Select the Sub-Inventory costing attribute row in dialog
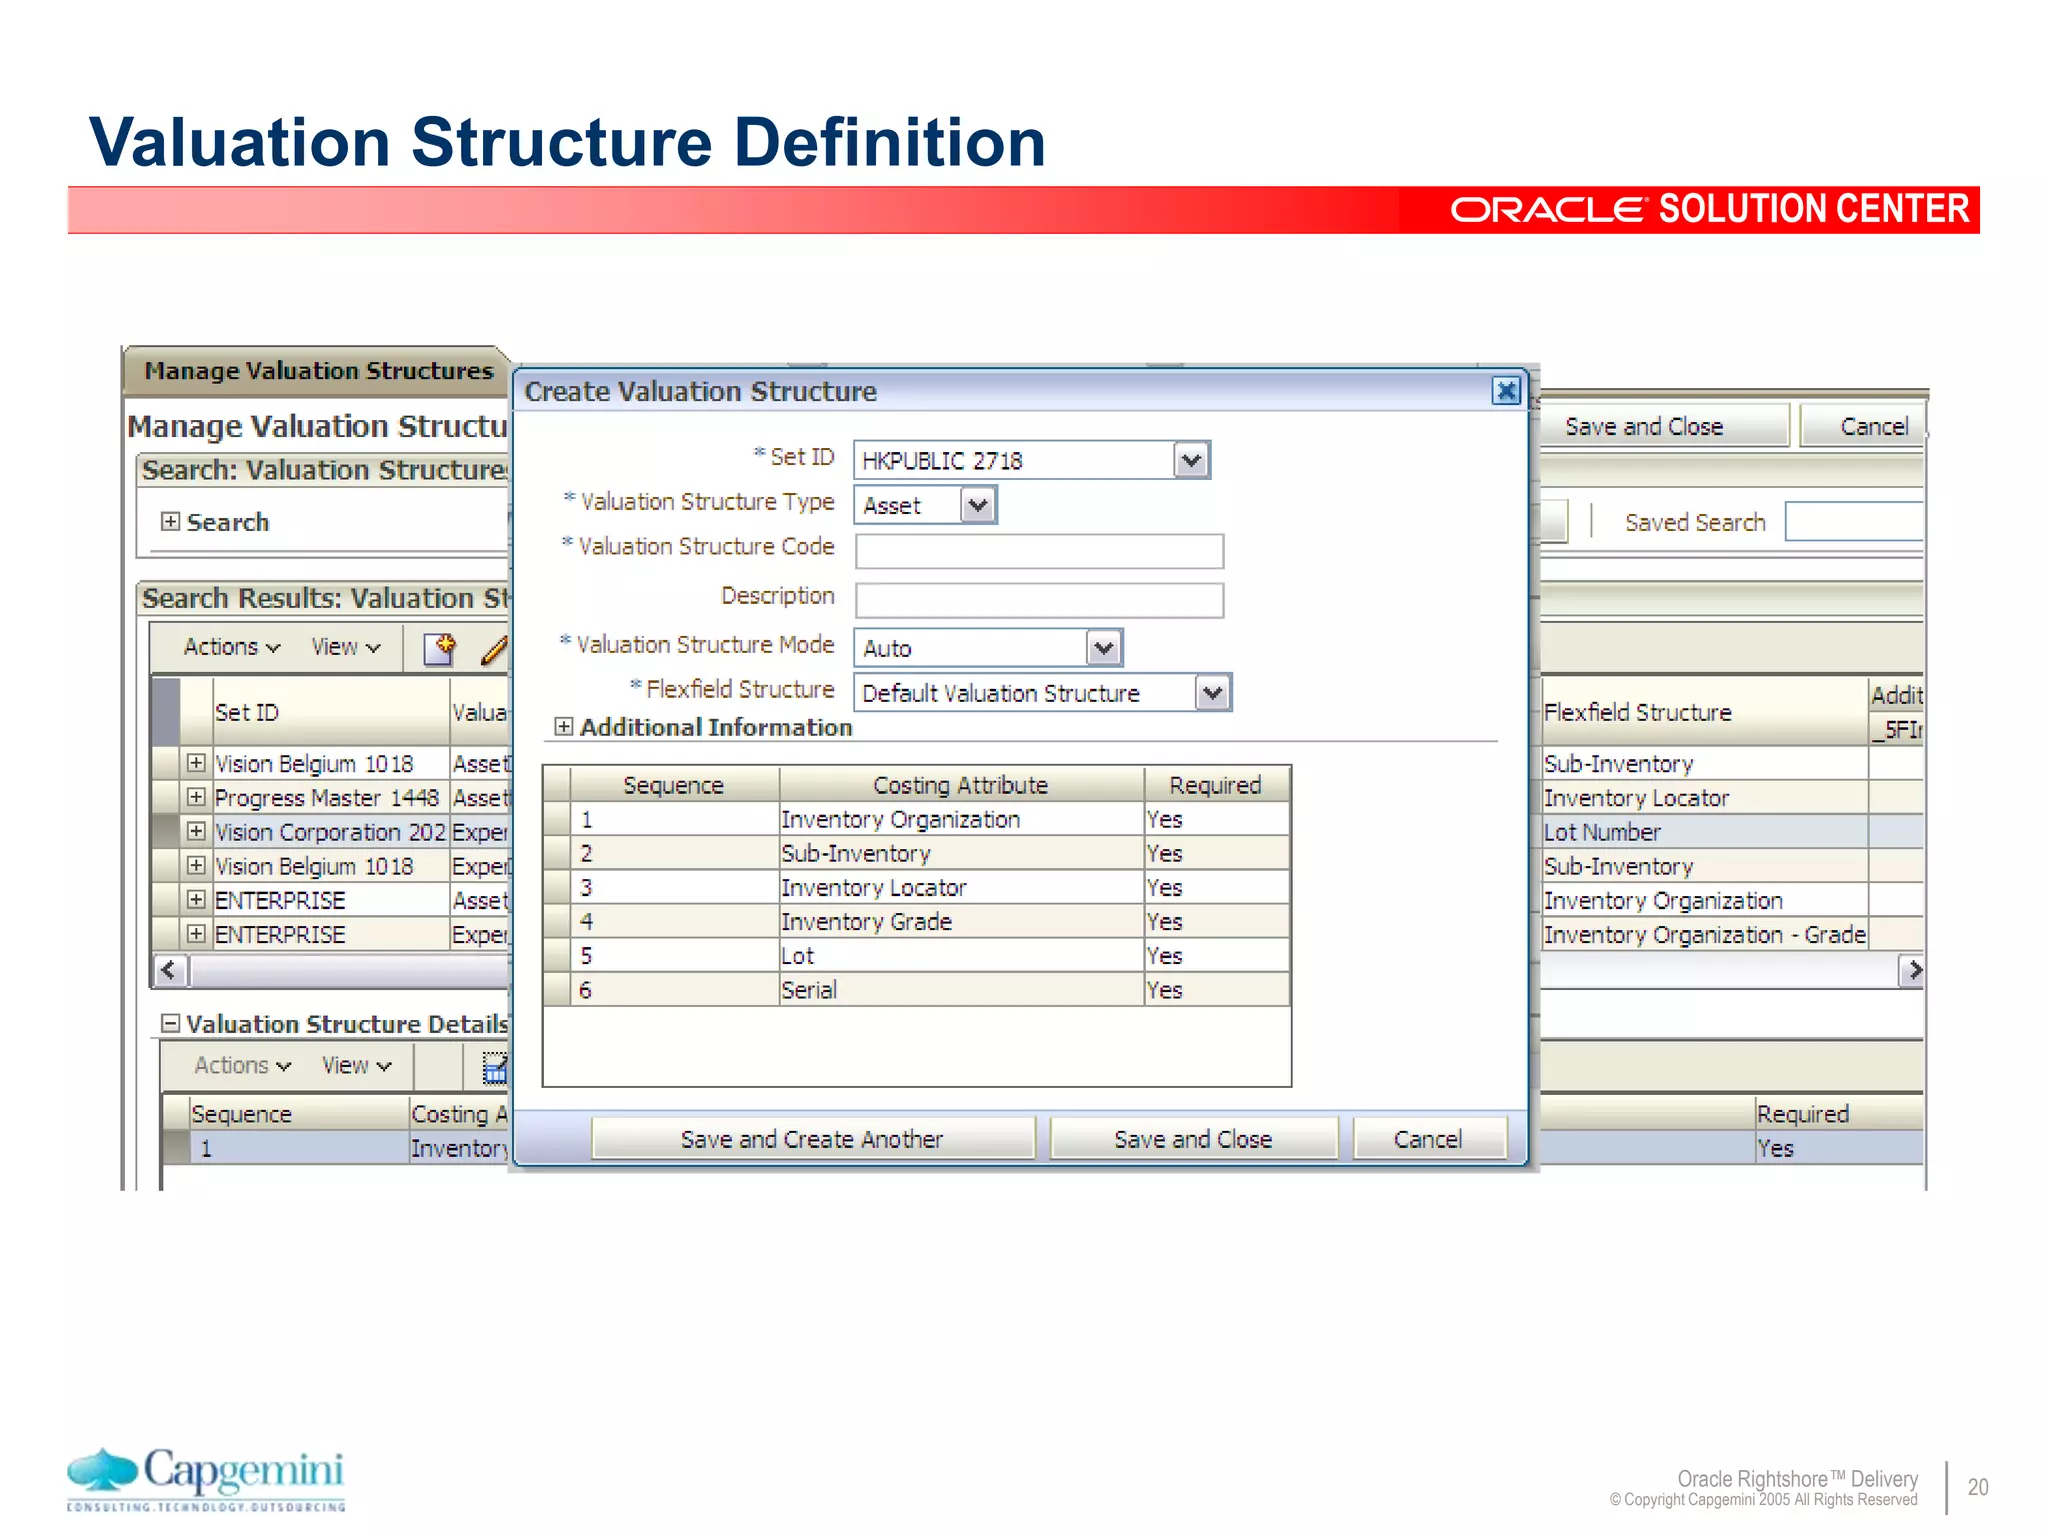2048x1536 pixels. point(916,853)
